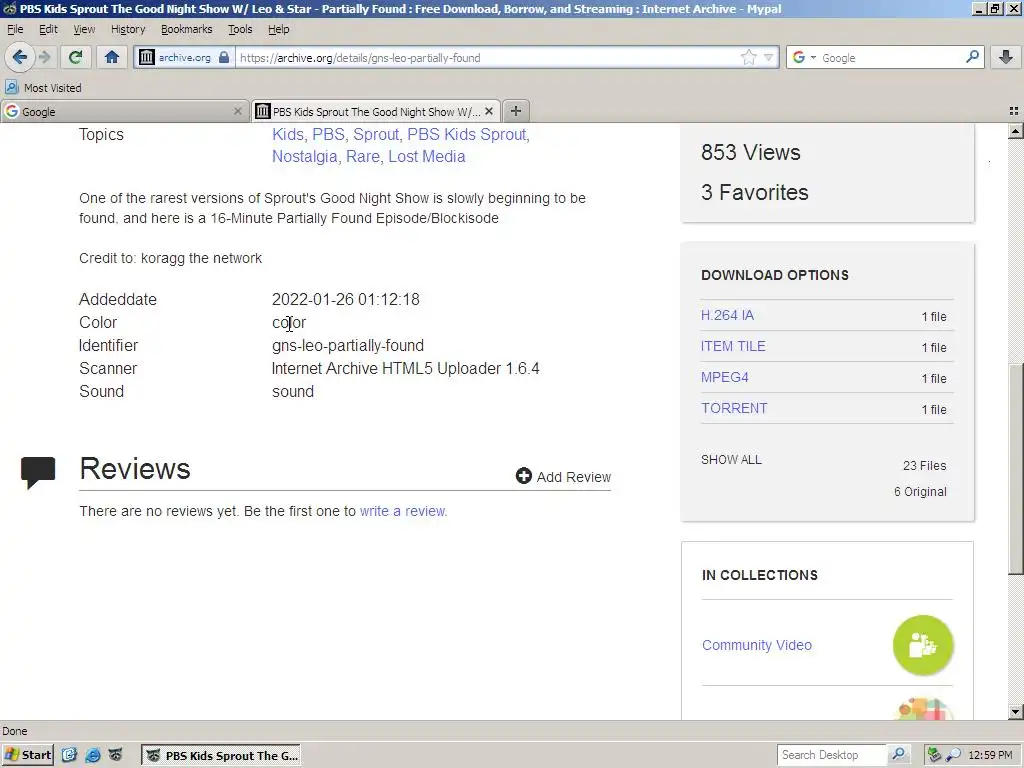Open the list all tabs button
The height and width of the screenshot is (768, 1024).
coord(1014,112)
